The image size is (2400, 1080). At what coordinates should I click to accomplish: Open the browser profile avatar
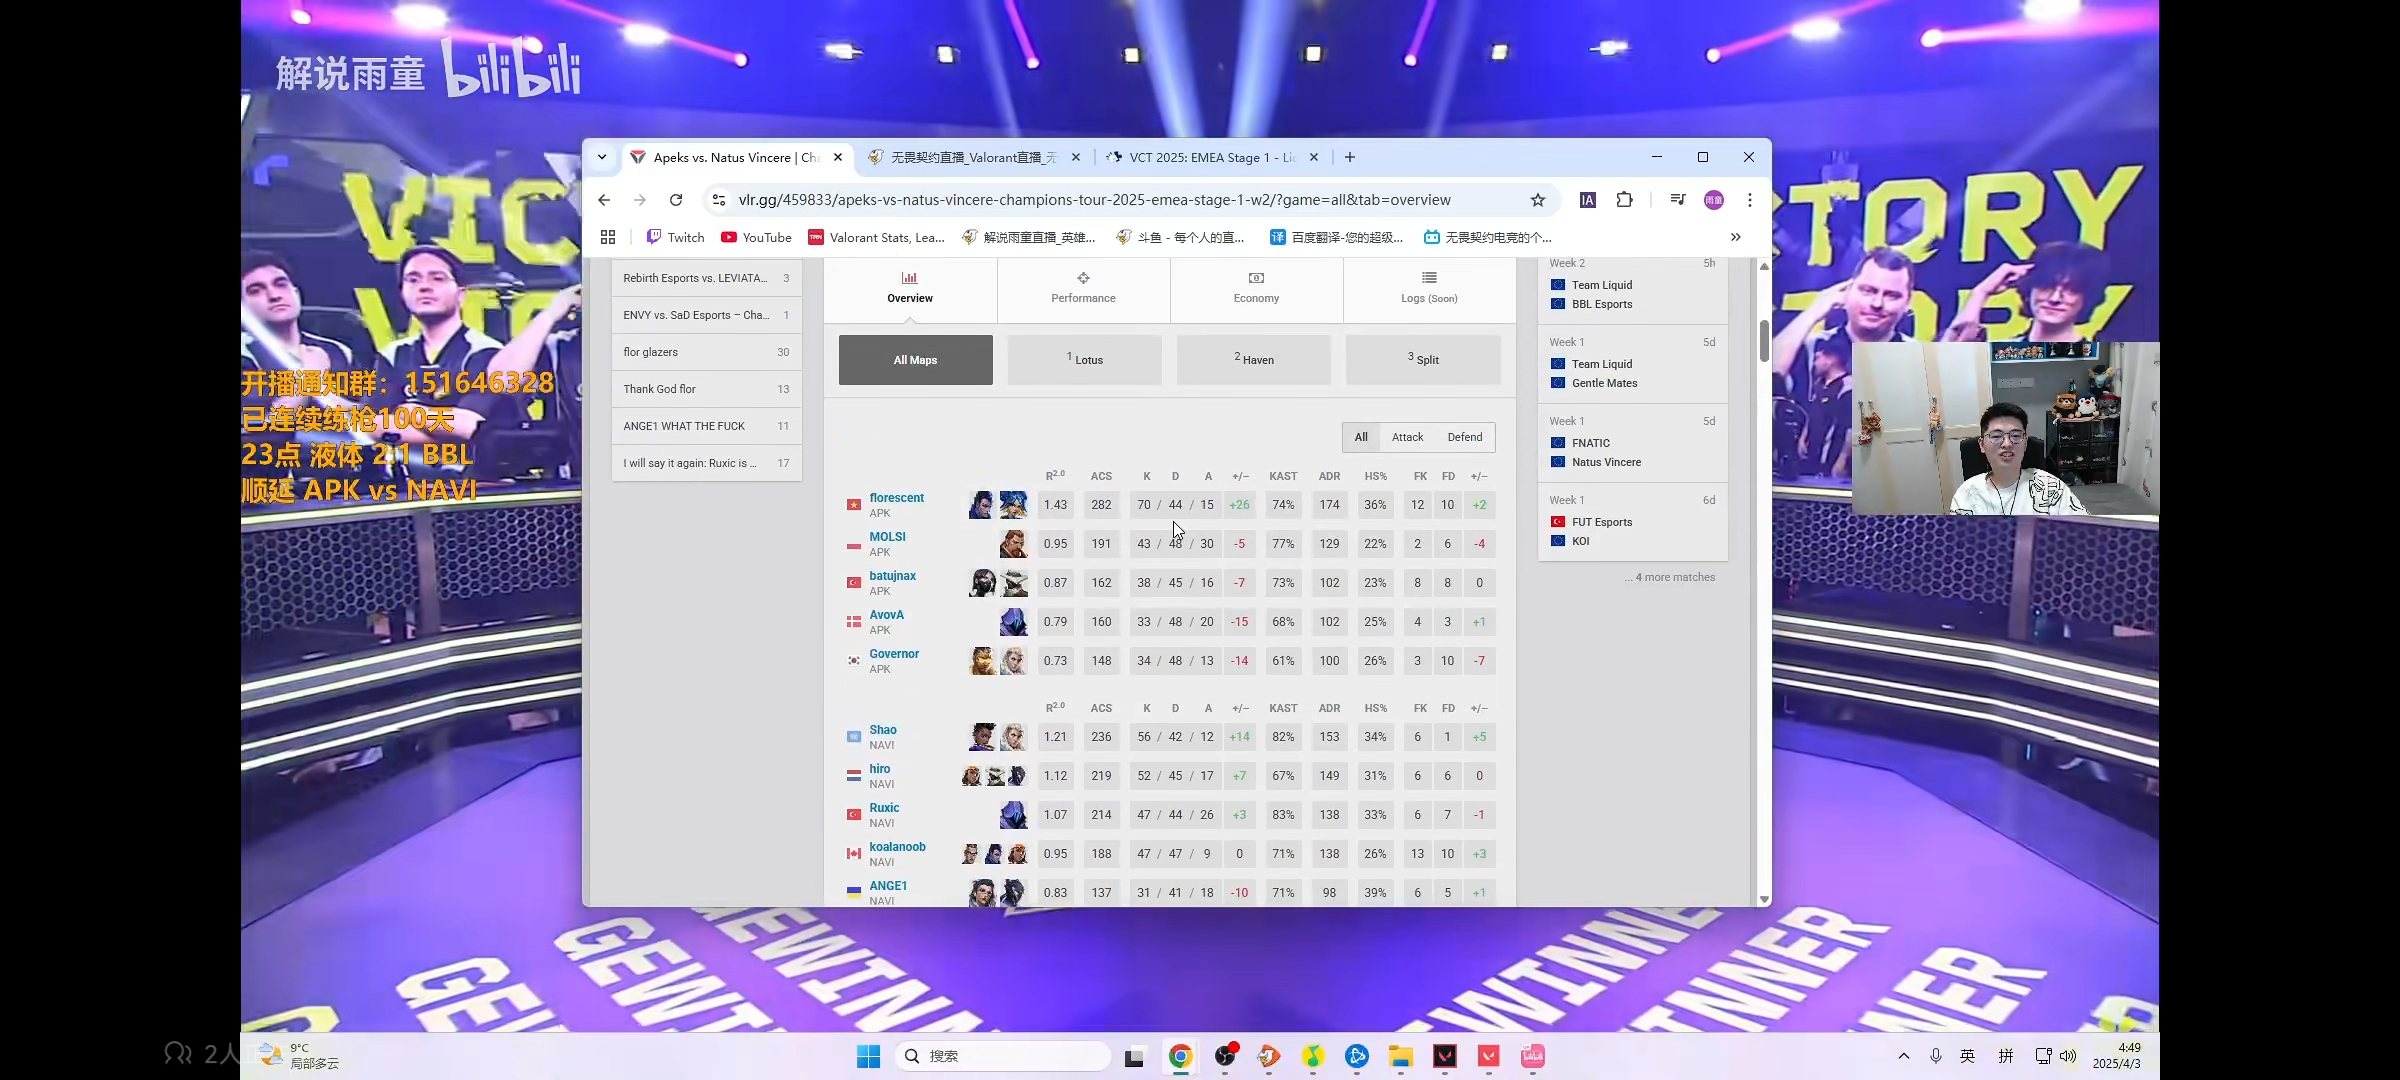click(1714, 200)
